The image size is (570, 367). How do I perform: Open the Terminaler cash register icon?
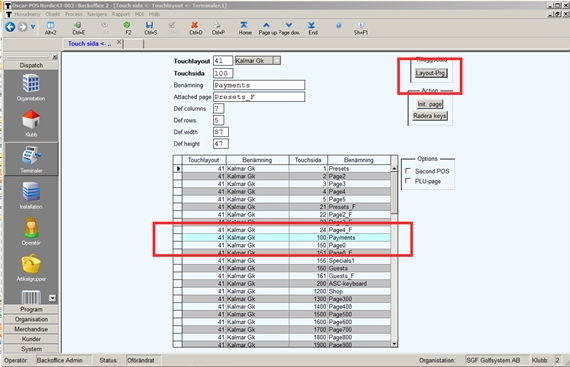[31, 159]
